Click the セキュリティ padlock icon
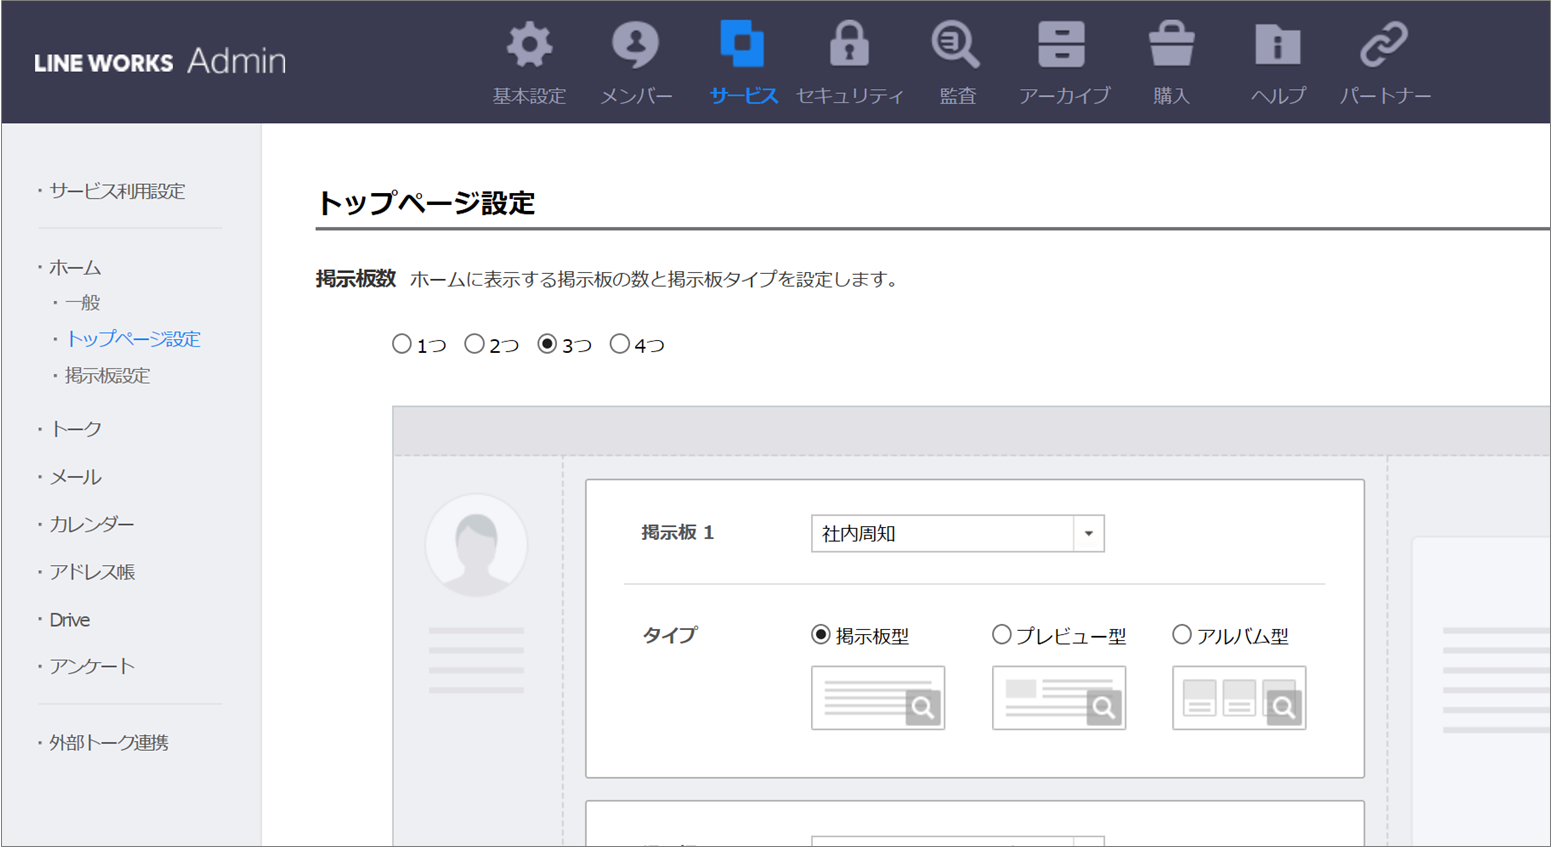This screenshot has height=848, width=1551. click(x=849, y=46)
